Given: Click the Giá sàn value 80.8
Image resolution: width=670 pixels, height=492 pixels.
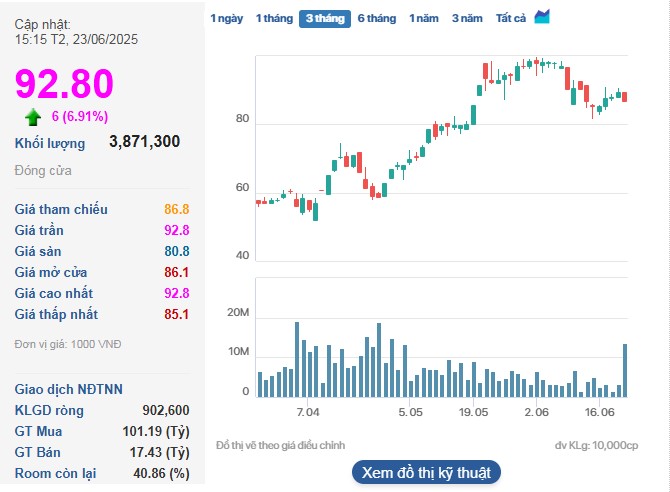Looking at the screenshot, I should pos(177,251).
